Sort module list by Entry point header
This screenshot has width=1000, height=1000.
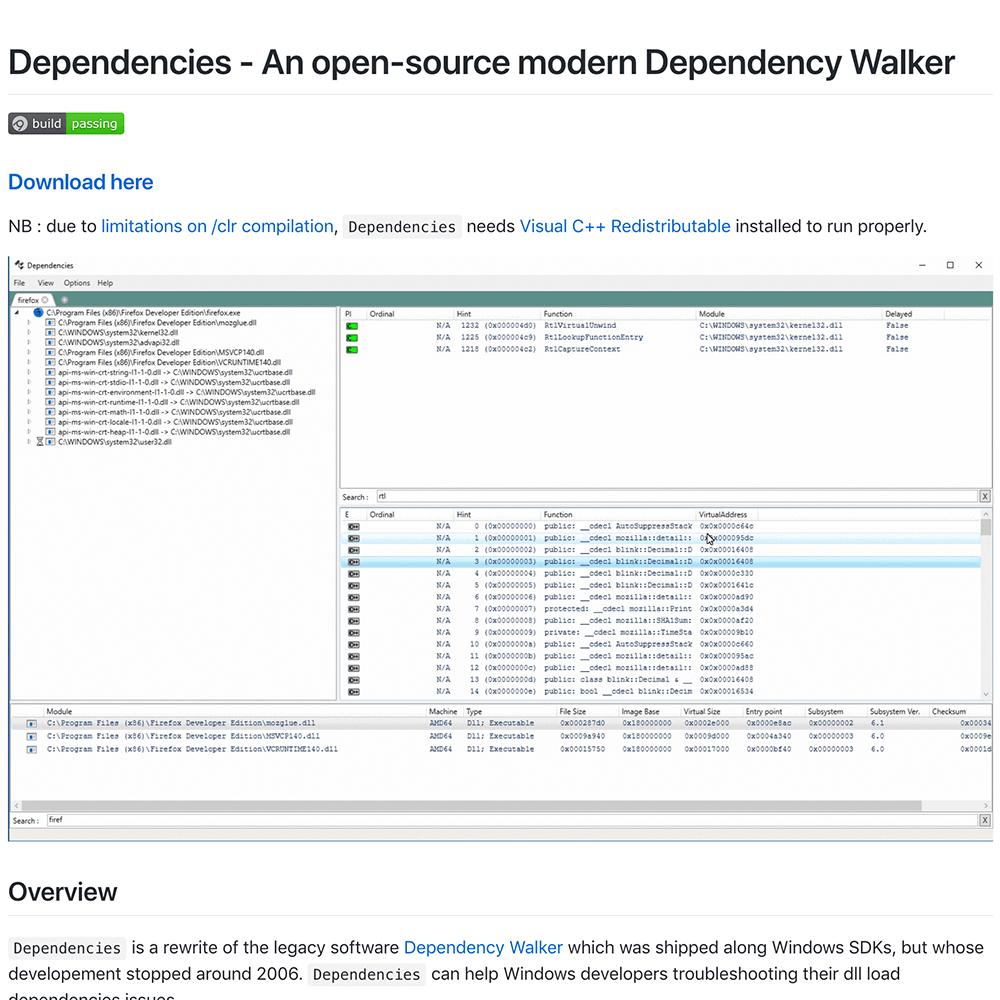[x=764, y=712]
